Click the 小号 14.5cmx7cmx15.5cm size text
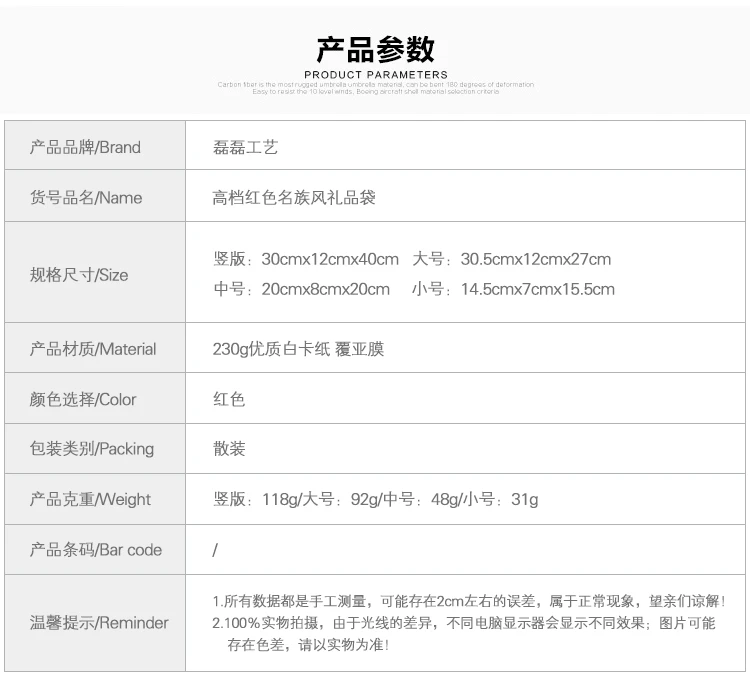The height and width of the screenshot is (675, 750). click(512, 289)
